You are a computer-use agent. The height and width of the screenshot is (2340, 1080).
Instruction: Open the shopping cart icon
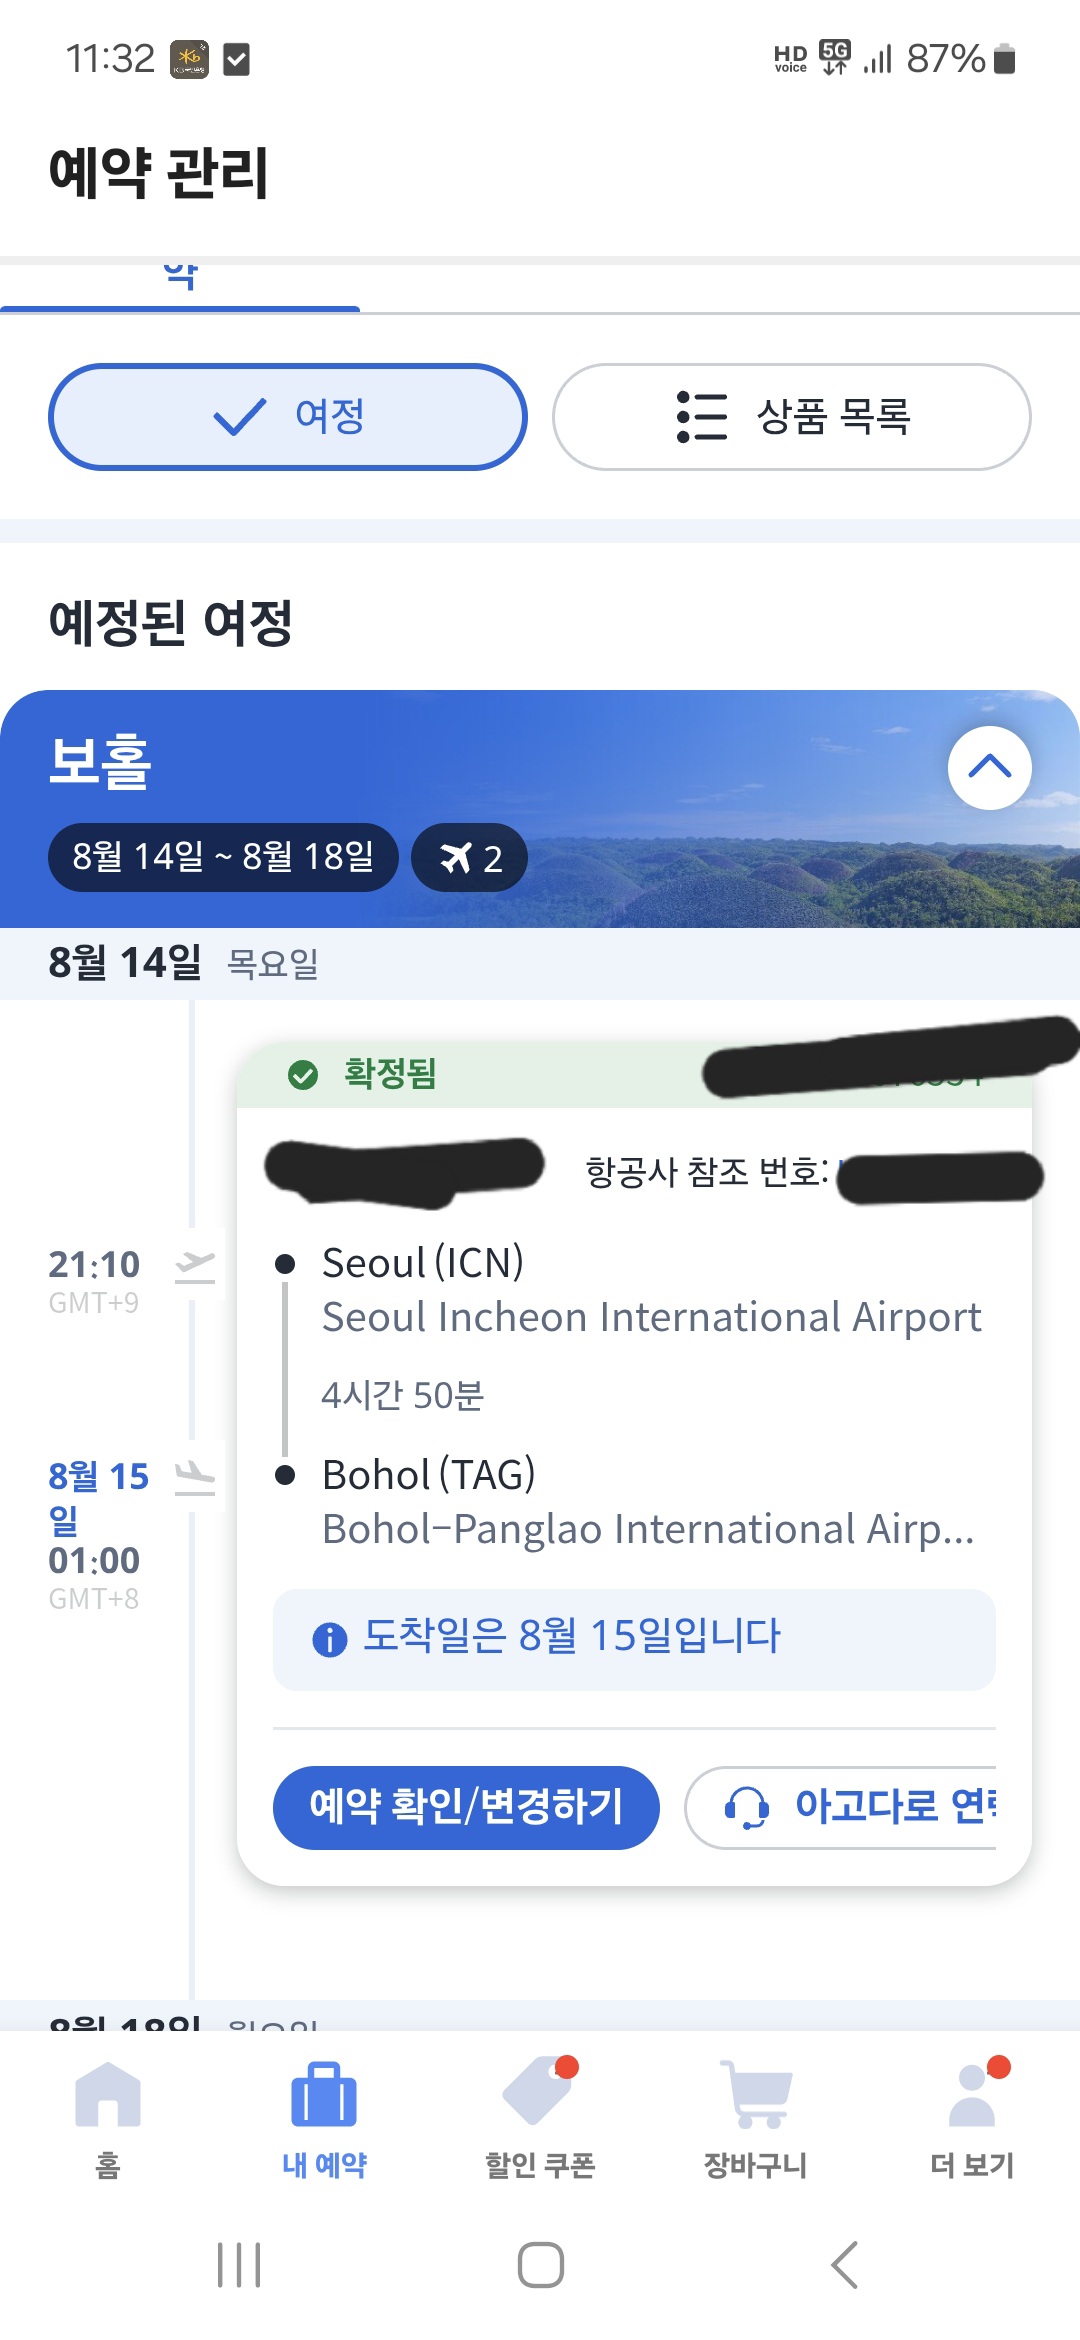click(x=756, y=2094)
